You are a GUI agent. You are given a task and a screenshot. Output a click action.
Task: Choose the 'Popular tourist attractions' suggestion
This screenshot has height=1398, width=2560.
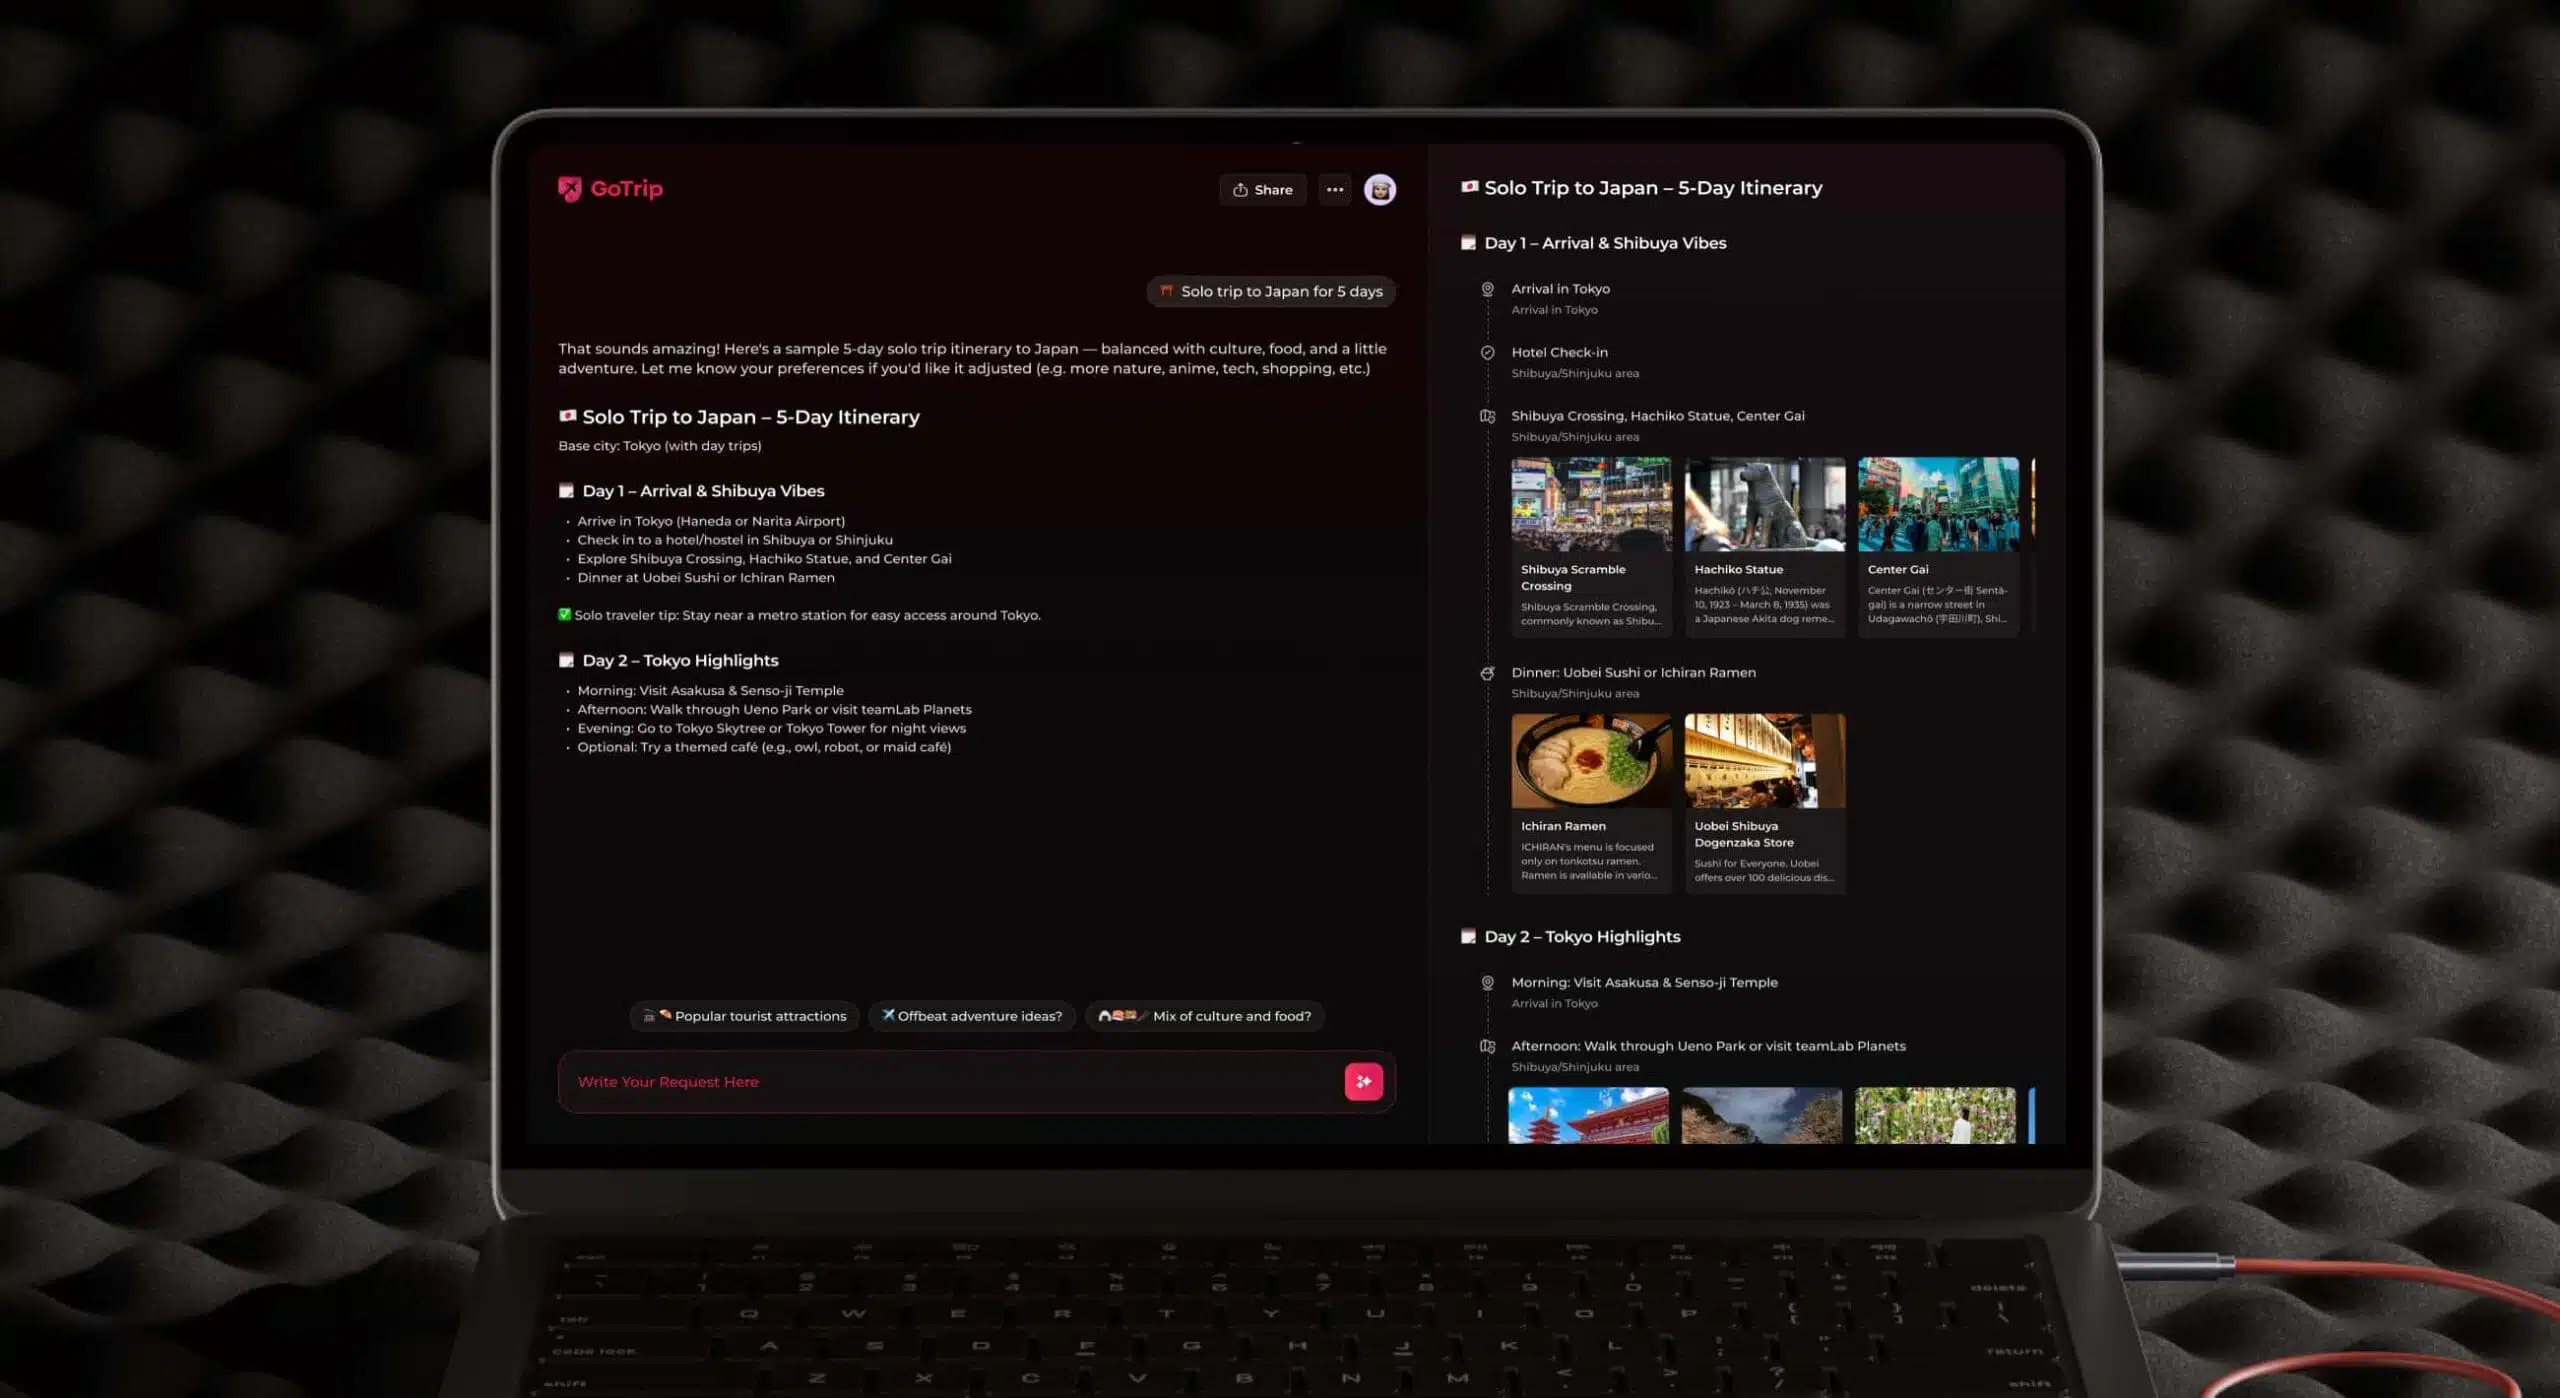(x=744, y=1016)
